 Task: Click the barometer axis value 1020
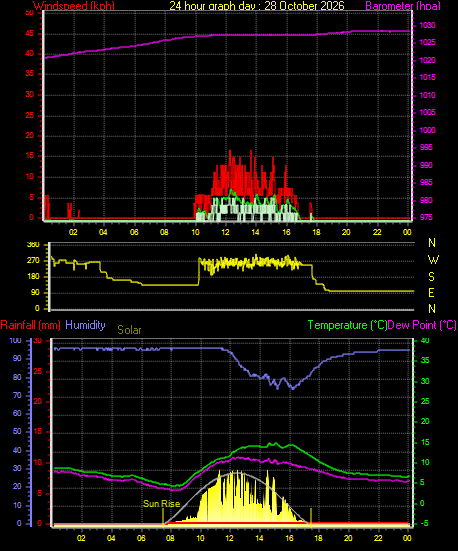(x=427, y=60)
